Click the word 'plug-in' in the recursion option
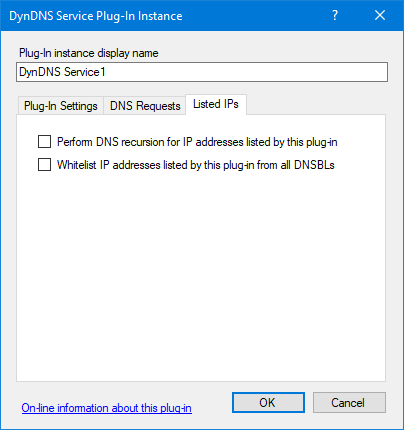The height and width of the screenshot is (430, 404). click(x=322, y=142)
